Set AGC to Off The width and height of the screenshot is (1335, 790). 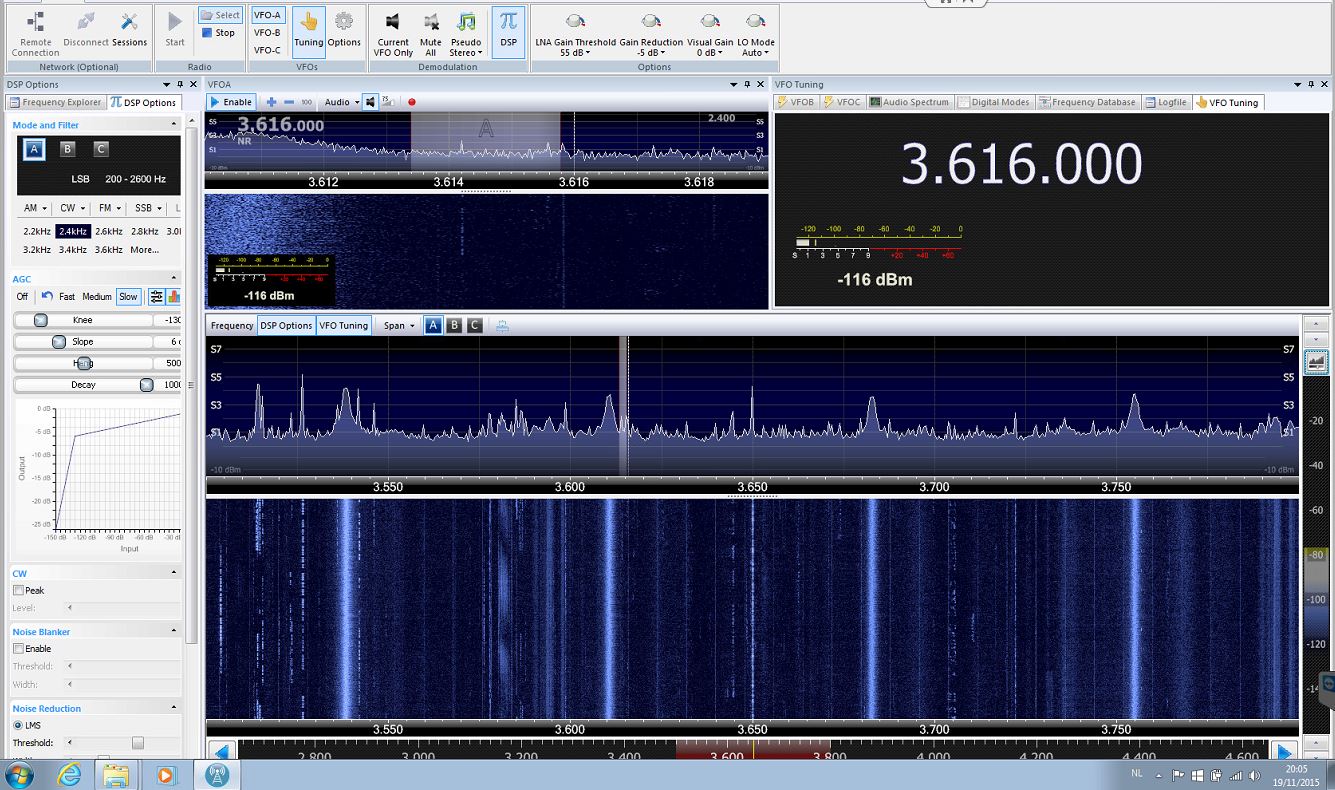tap(22, 297)
